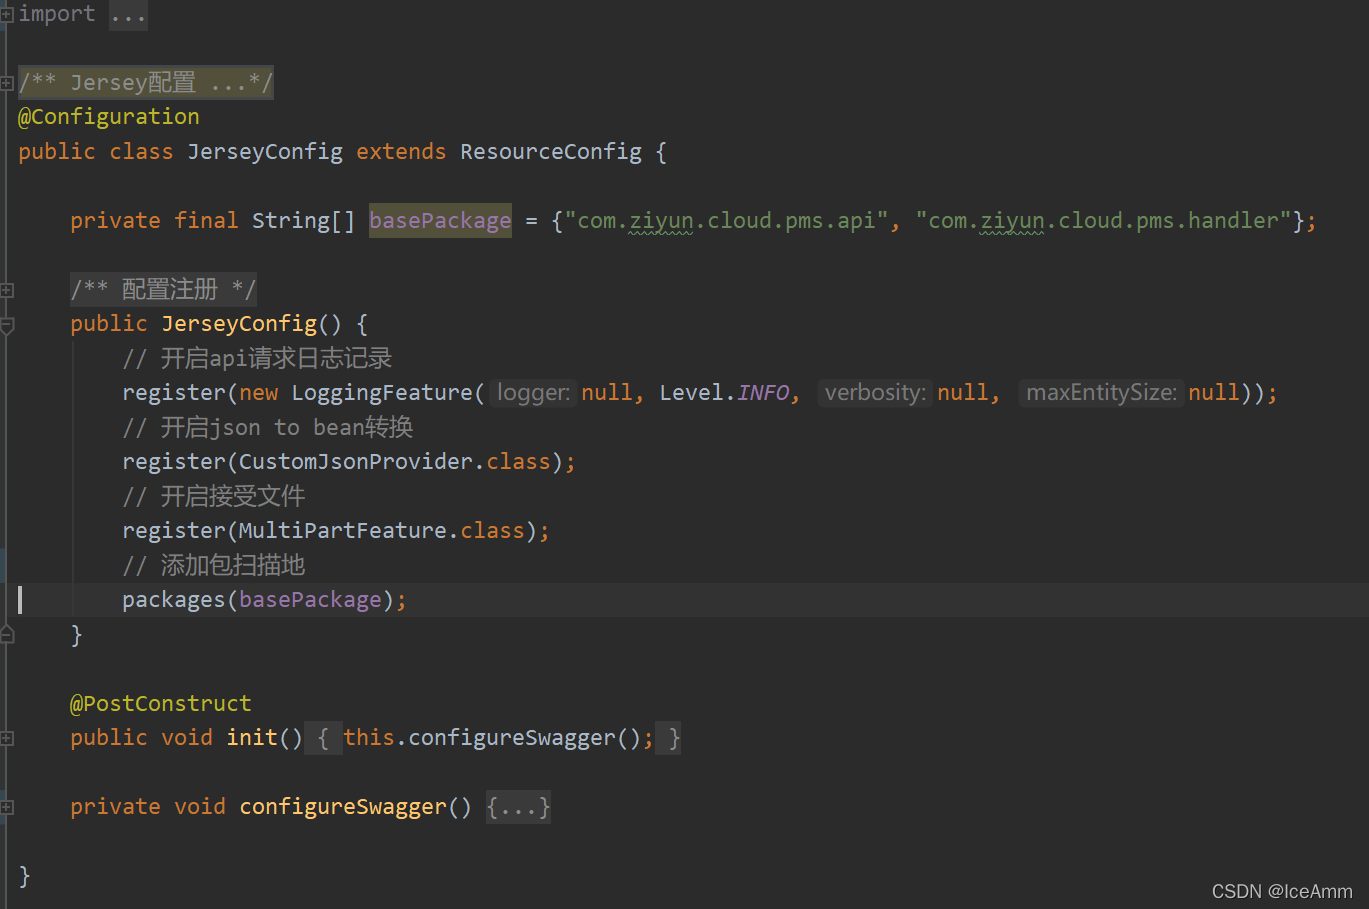Expand the collapsed configureSwagger() method

pos(6,807)
